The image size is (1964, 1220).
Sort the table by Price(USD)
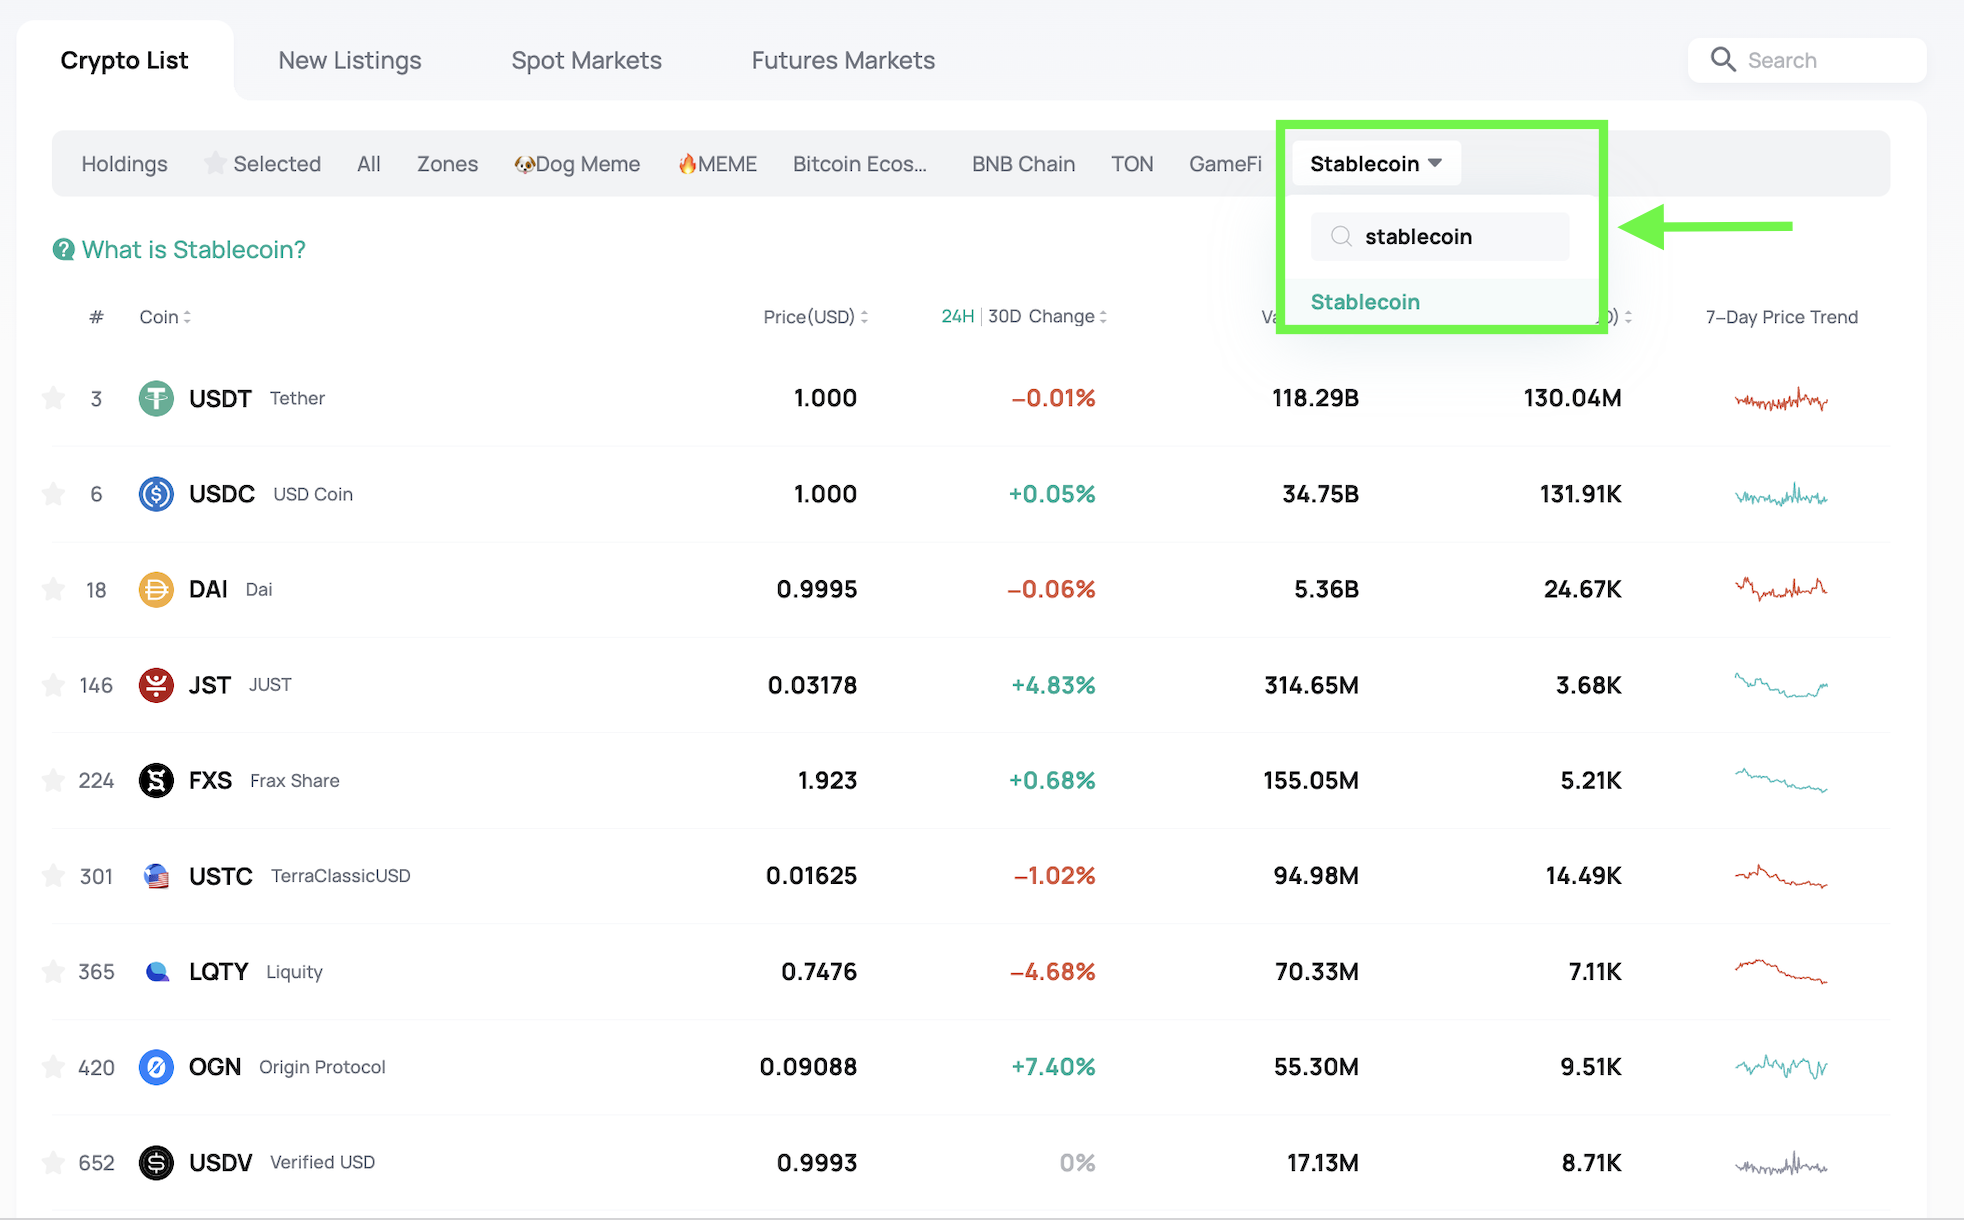(816, 317)
